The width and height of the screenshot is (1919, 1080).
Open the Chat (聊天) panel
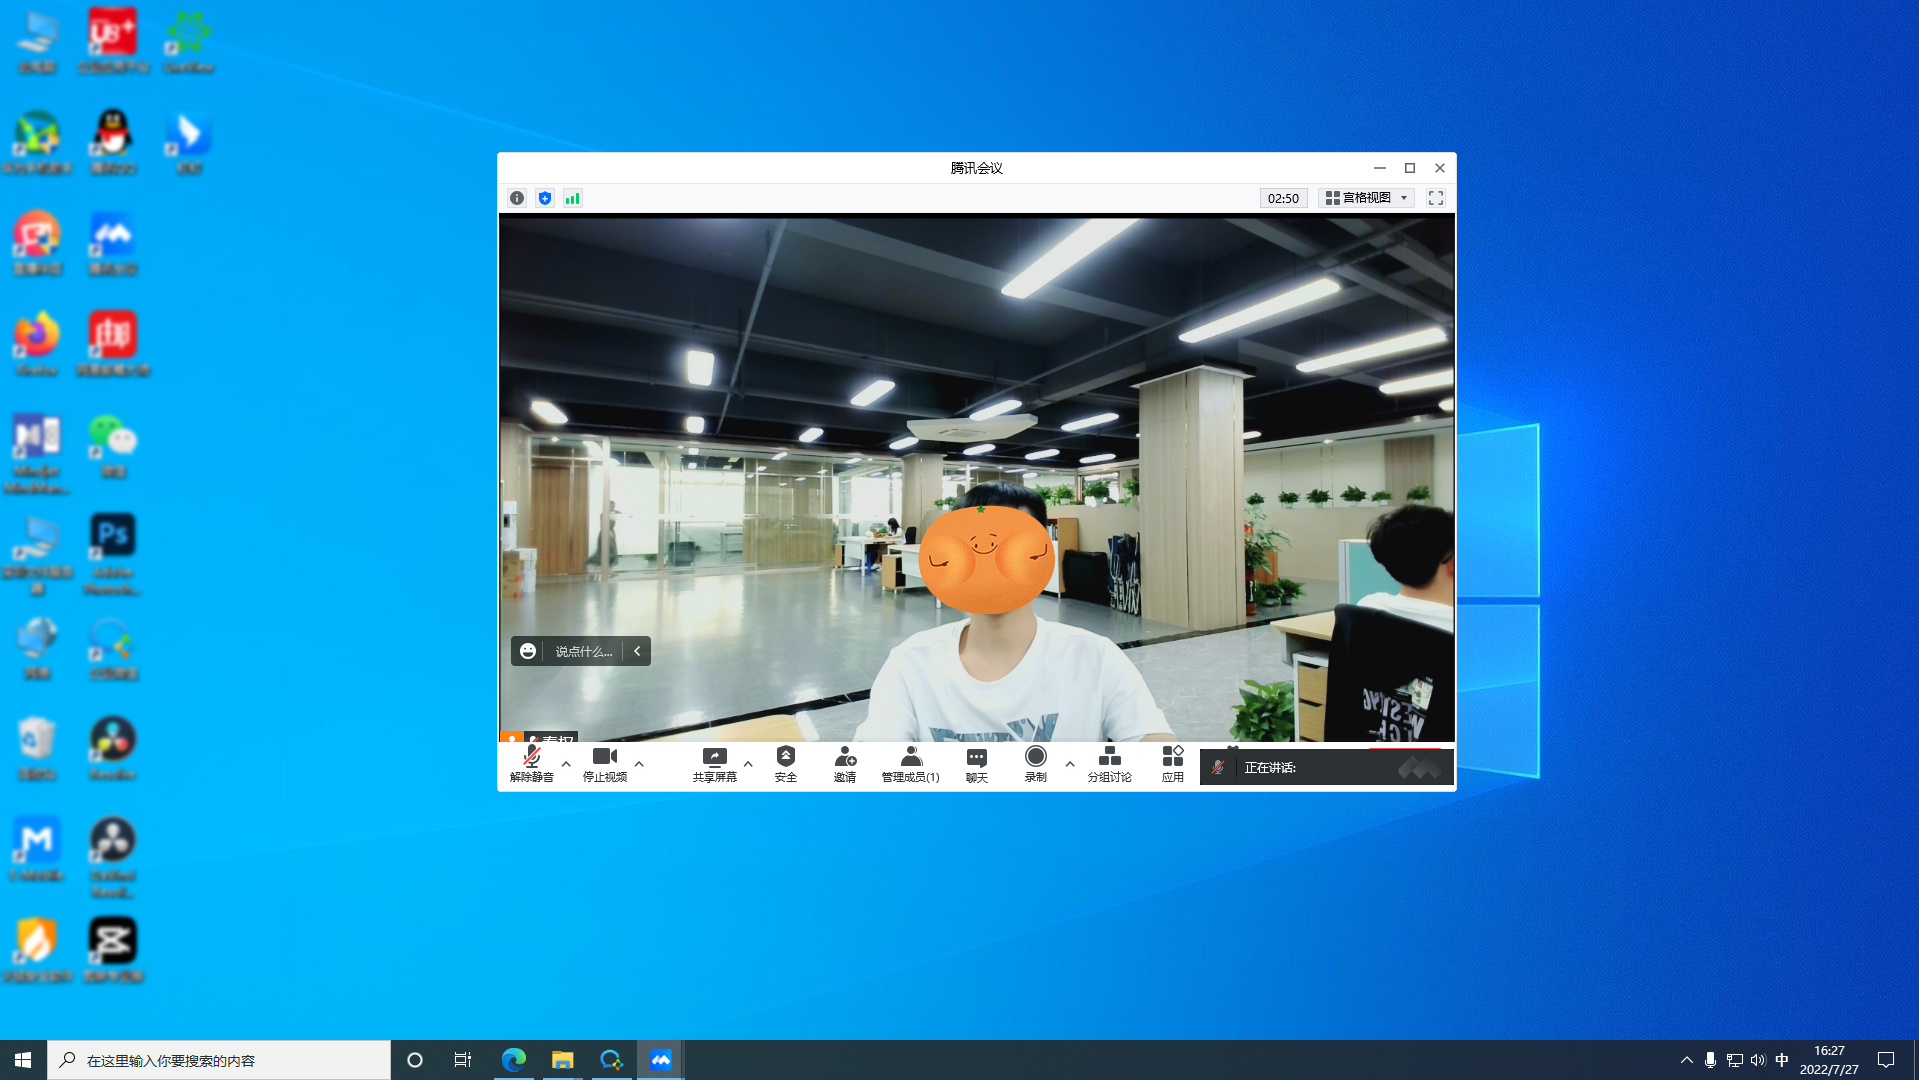[x=976, y=763]
